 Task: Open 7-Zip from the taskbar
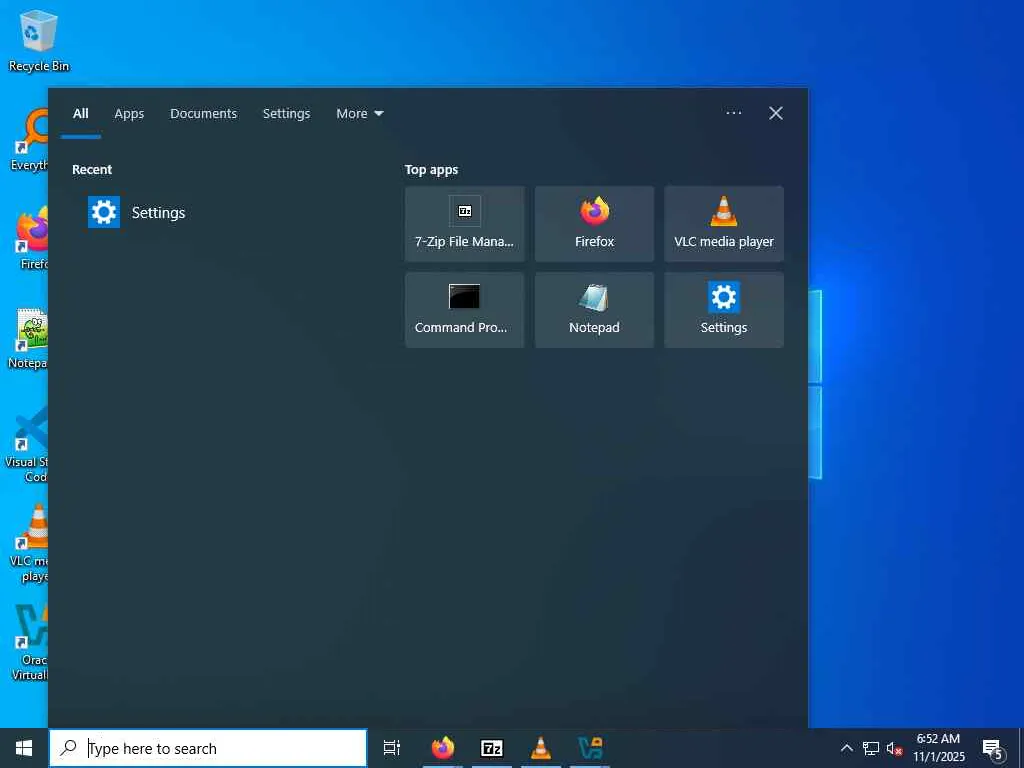pyautogui.click(x=492, y=748)
